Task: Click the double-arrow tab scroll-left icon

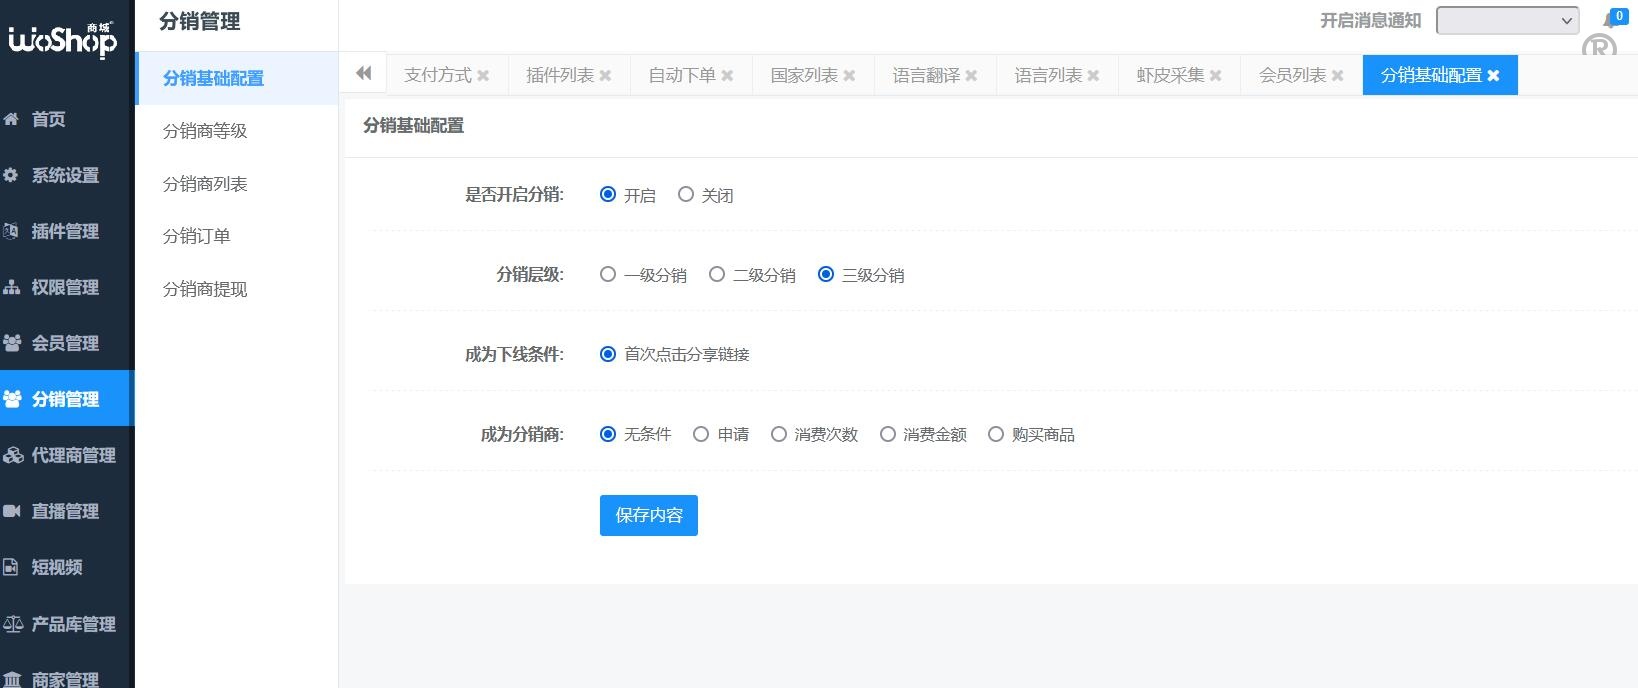Action: (x=364, y=73)
